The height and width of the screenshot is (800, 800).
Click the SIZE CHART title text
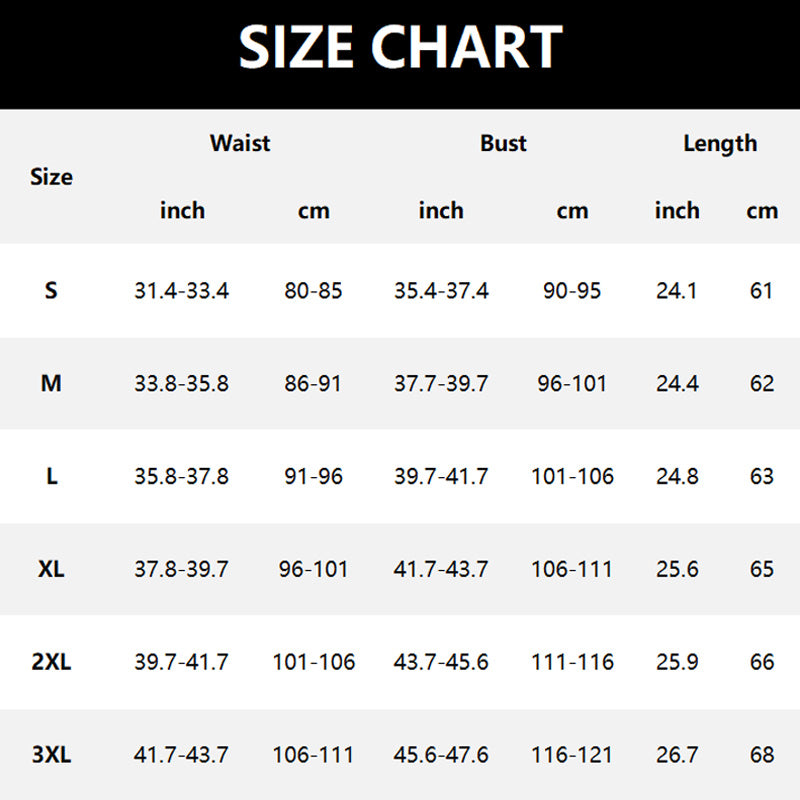point(400,47)
